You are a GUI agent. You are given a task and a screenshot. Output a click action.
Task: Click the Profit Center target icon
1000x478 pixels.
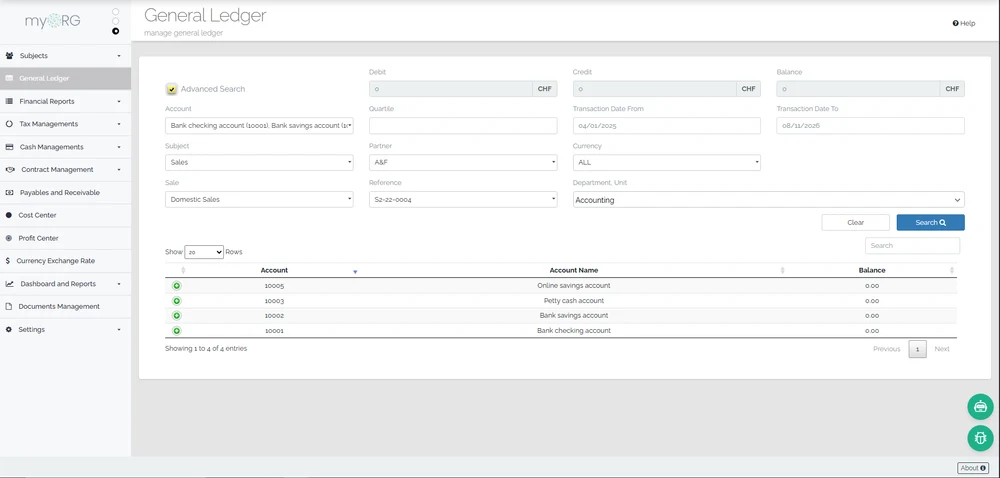(x=9, y=238)
